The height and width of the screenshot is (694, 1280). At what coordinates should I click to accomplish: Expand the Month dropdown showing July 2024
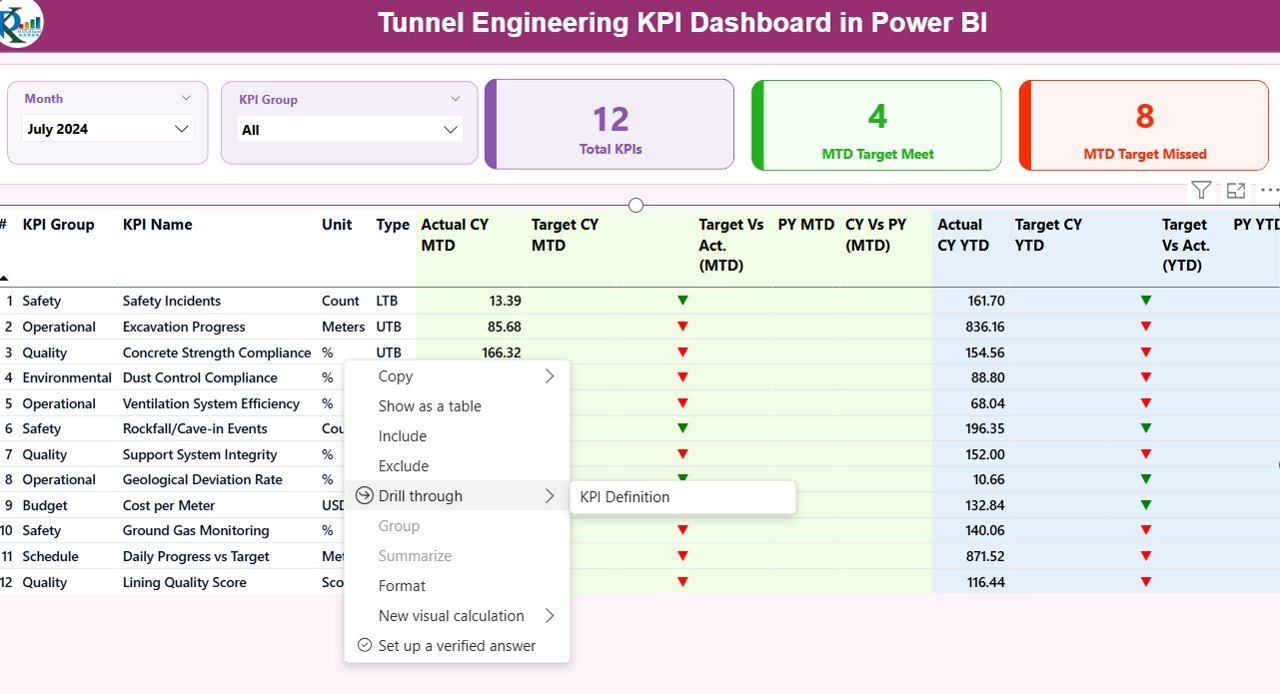point(181,129)
